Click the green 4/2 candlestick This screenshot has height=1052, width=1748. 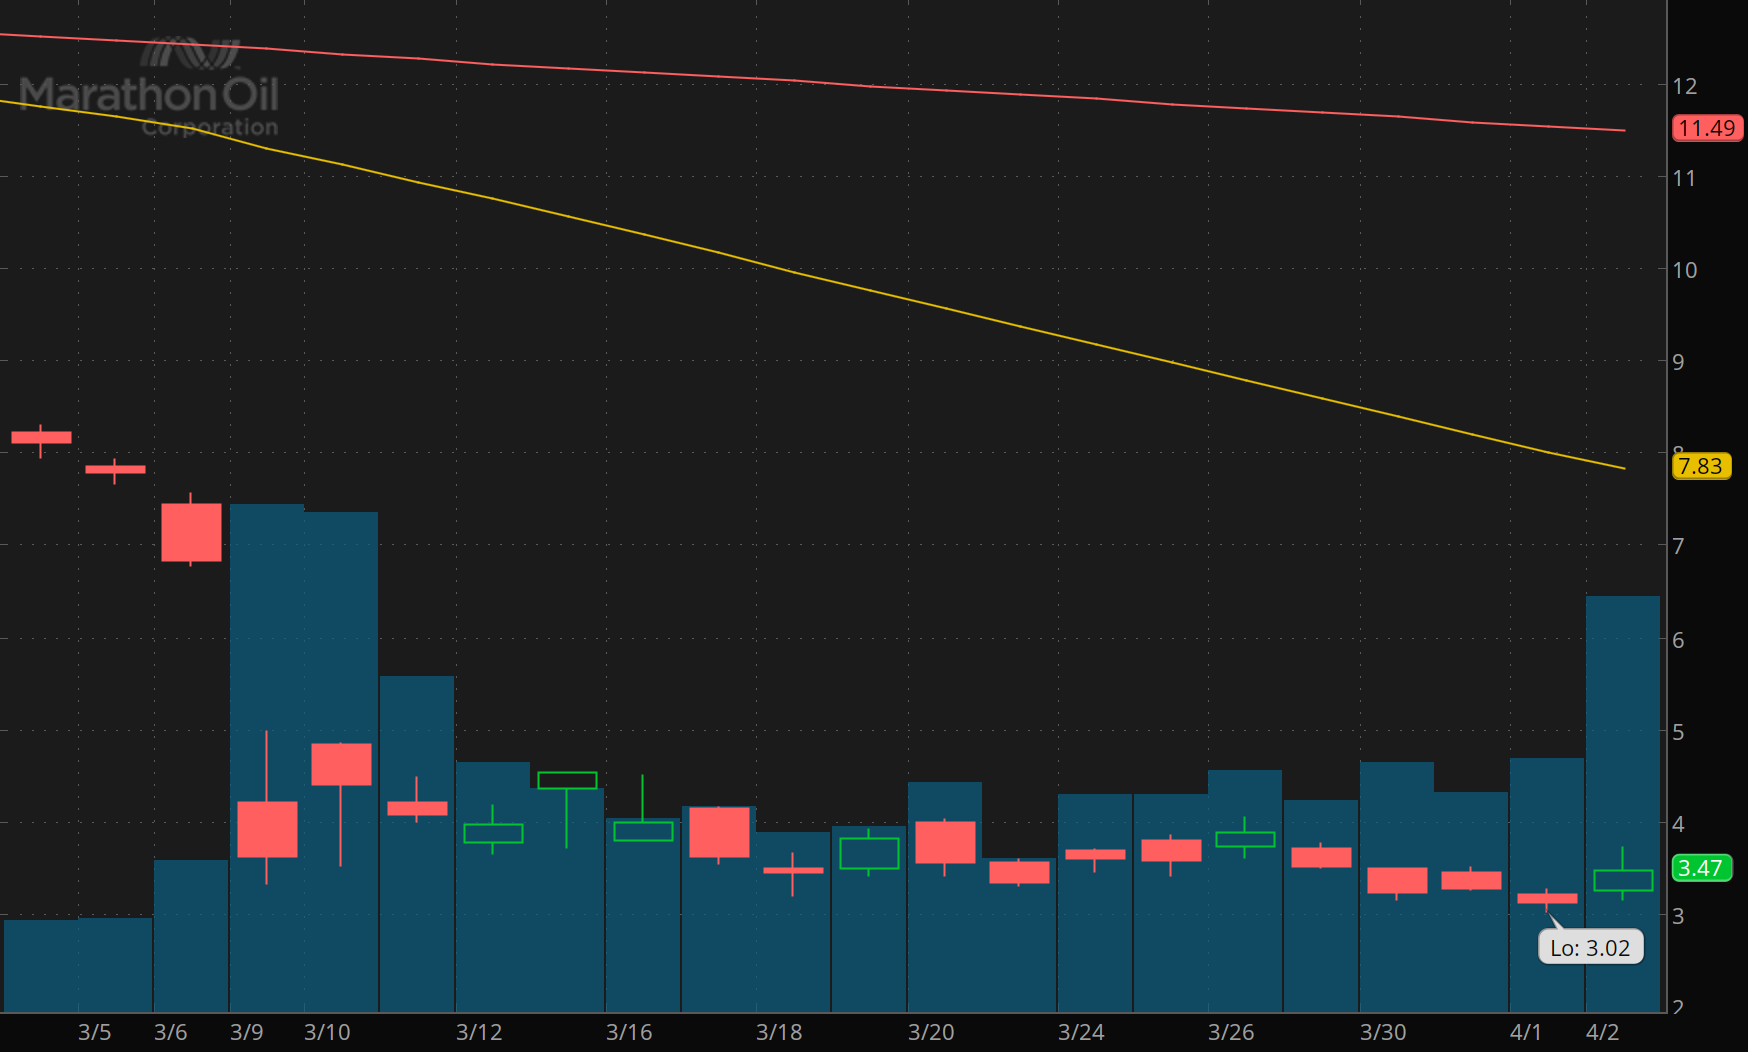point(1623,880)
